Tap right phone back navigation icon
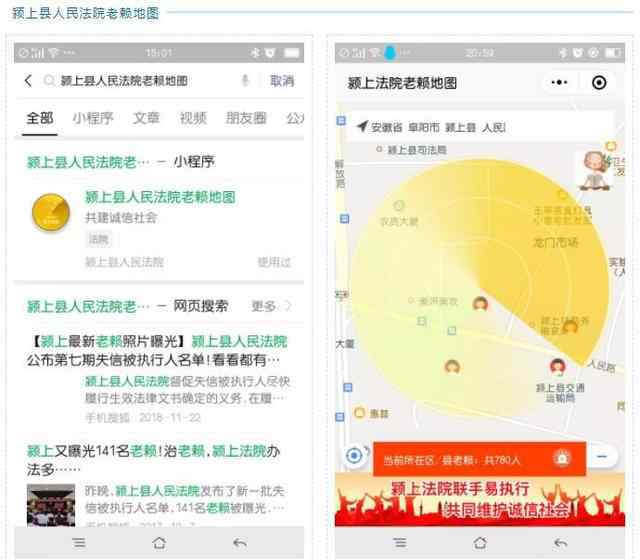640x560 pixels. [561, 543]
